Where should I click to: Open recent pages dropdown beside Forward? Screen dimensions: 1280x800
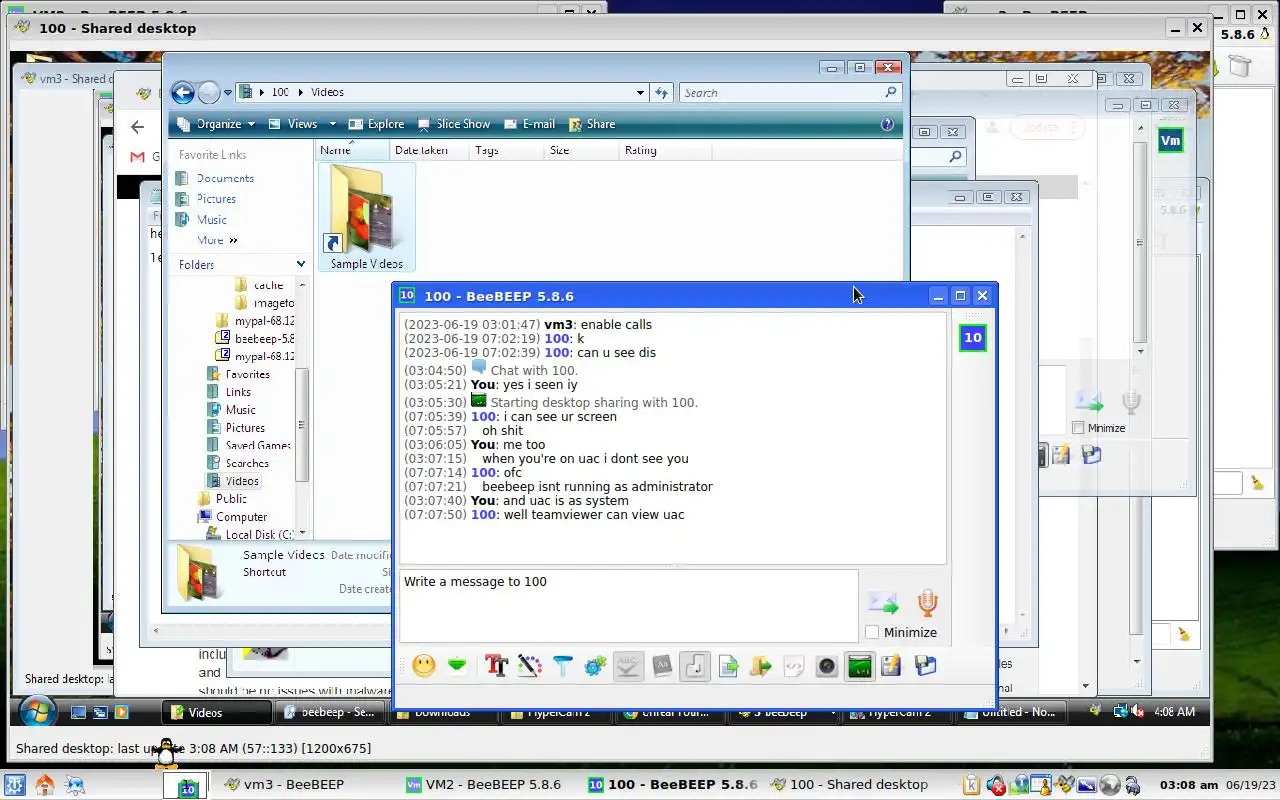[x=228, y=93]
